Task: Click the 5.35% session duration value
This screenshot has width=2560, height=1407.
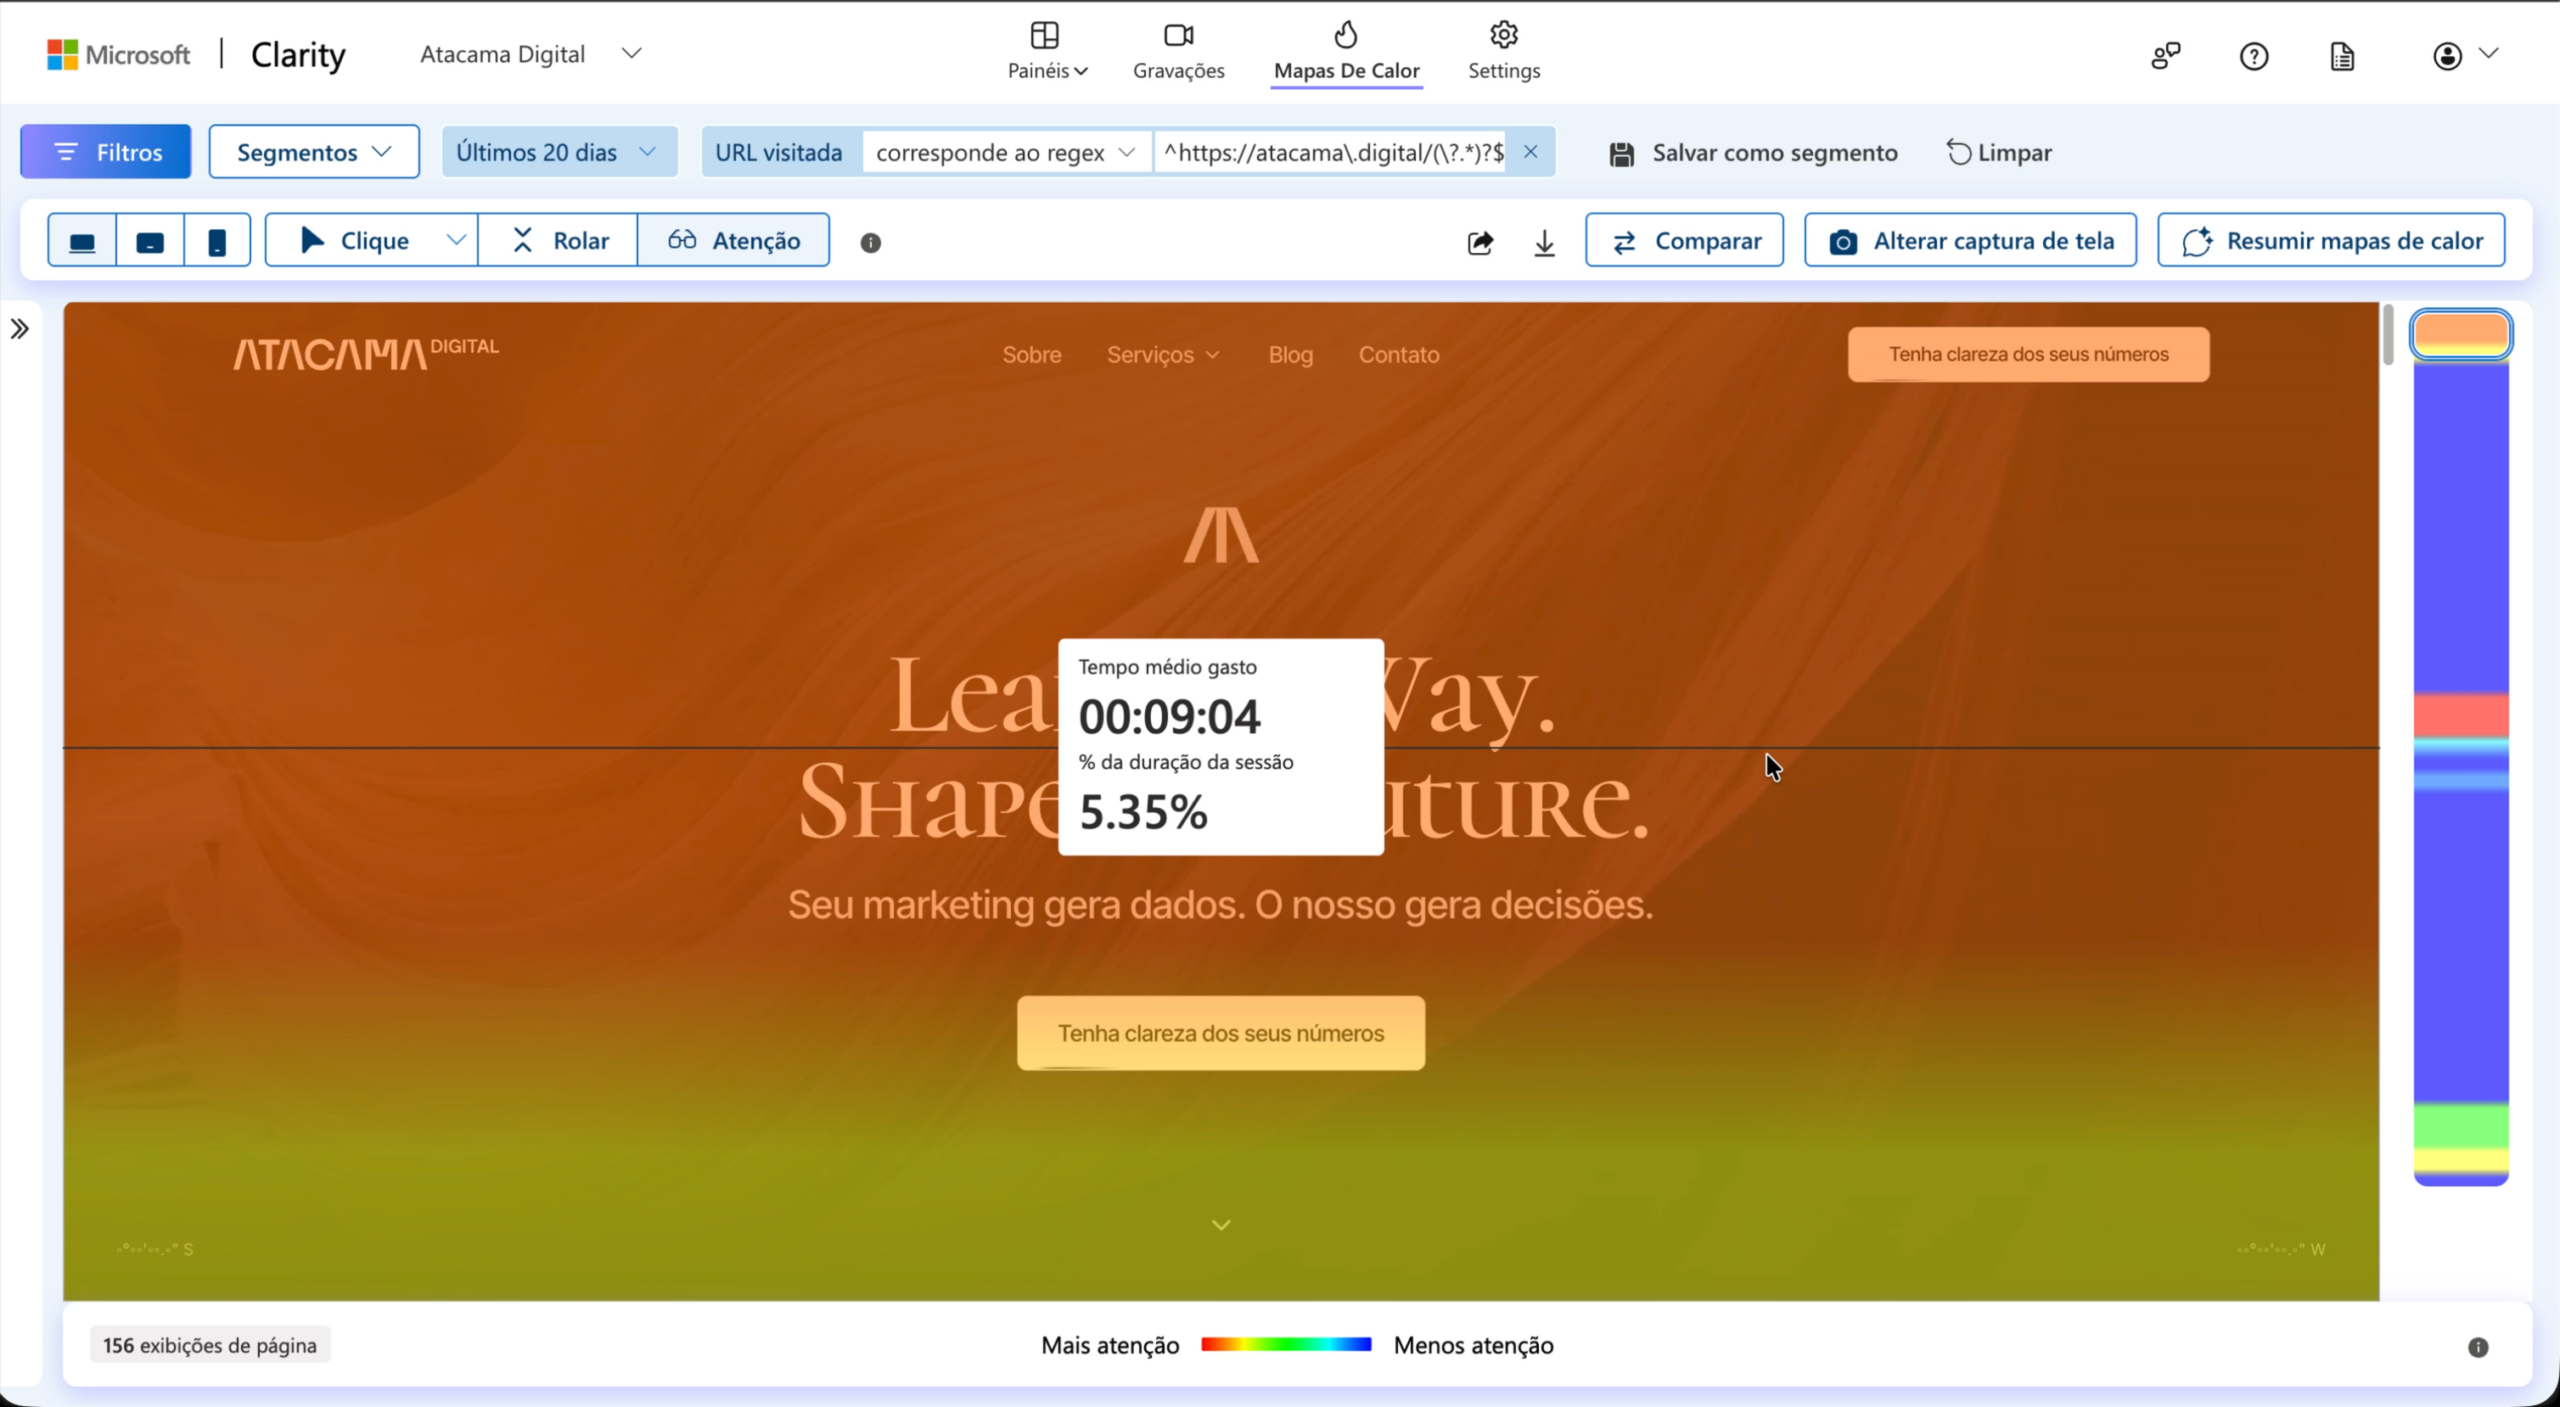Action: coord(1144,812)
